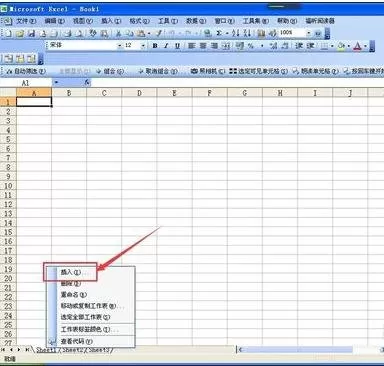Open the font size 12 dropdown
The image size is (384, 366).
(143, 46)
